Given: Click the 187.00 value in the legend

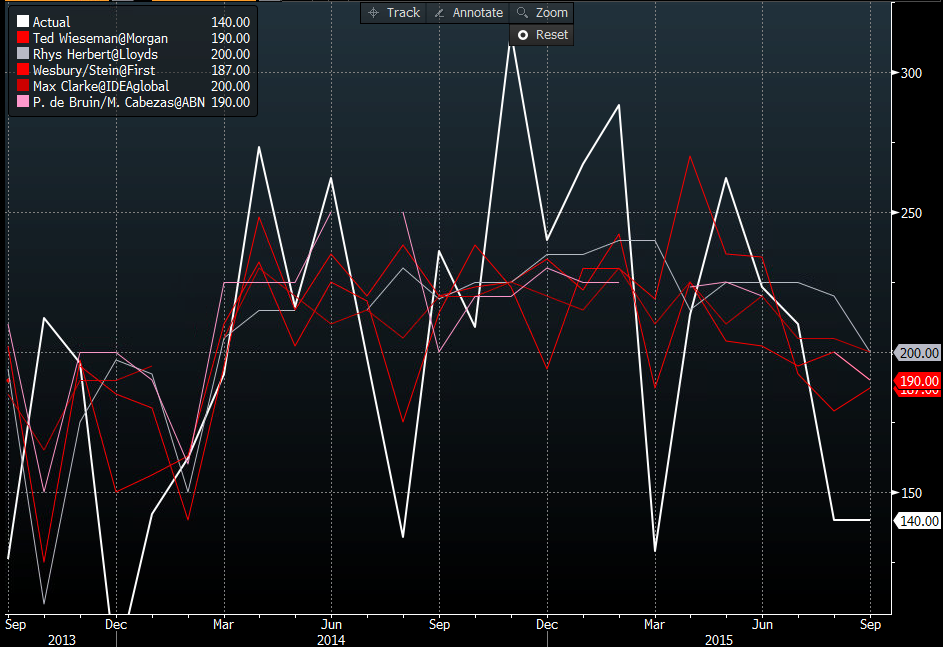Looking at the screenshot, I should point(230,70).
